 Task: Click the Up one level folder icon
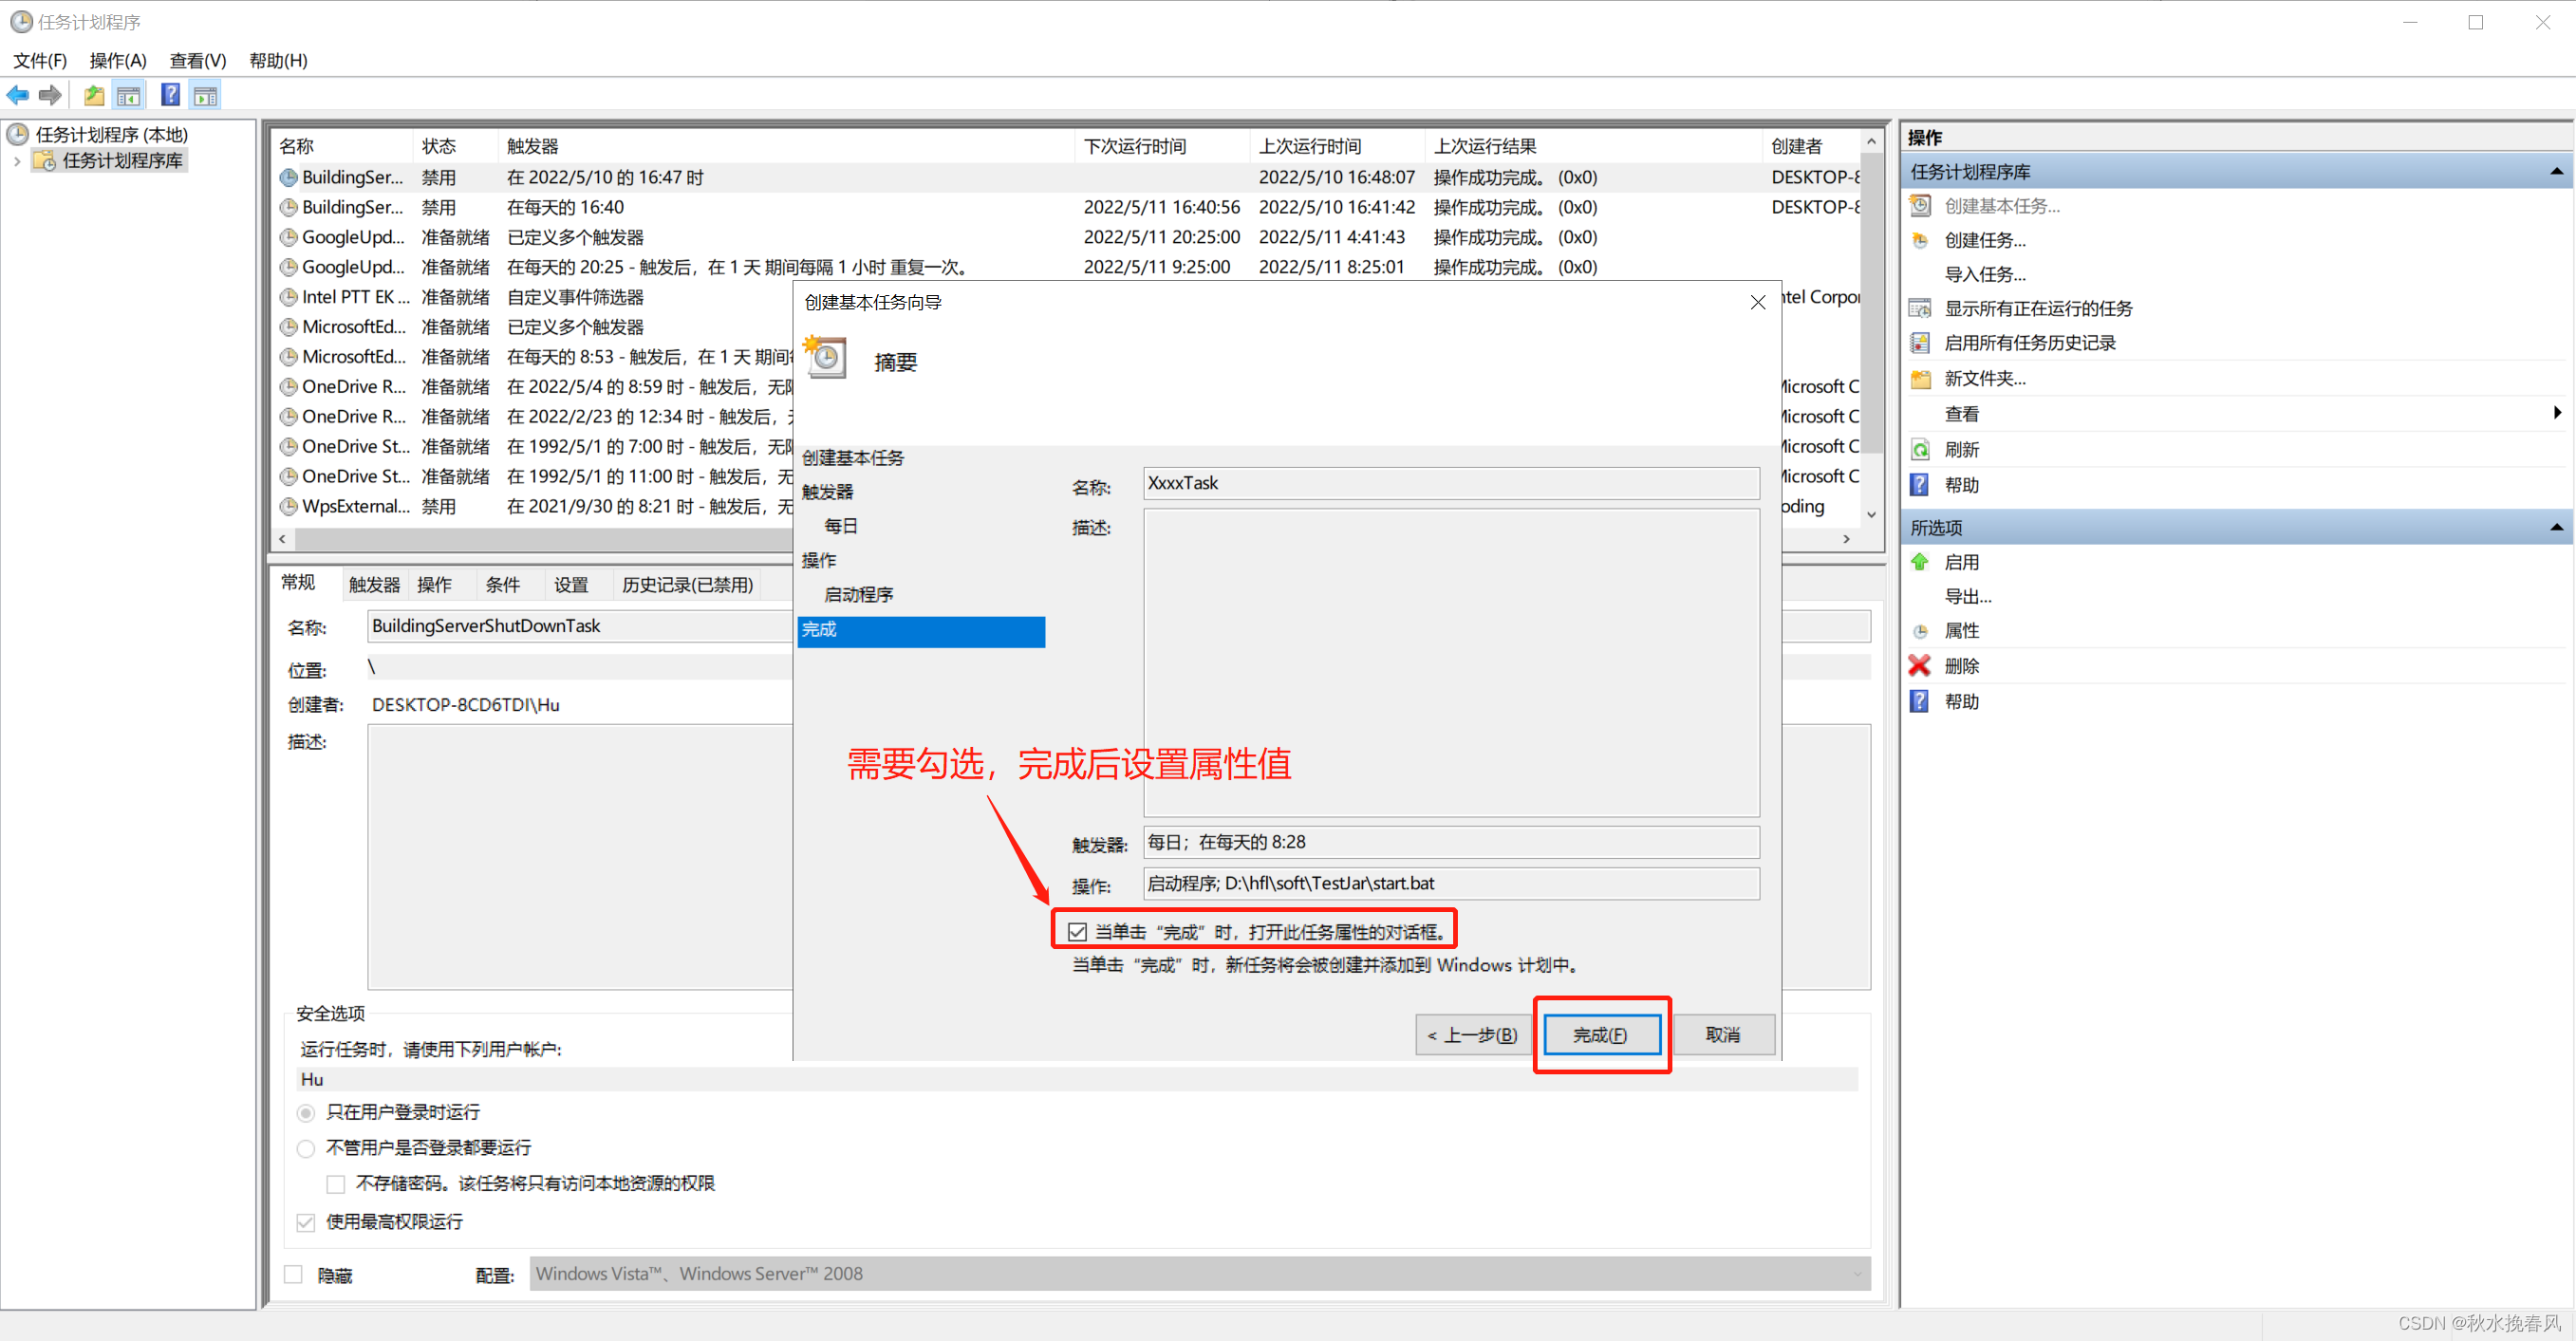(x=94, y=95)
